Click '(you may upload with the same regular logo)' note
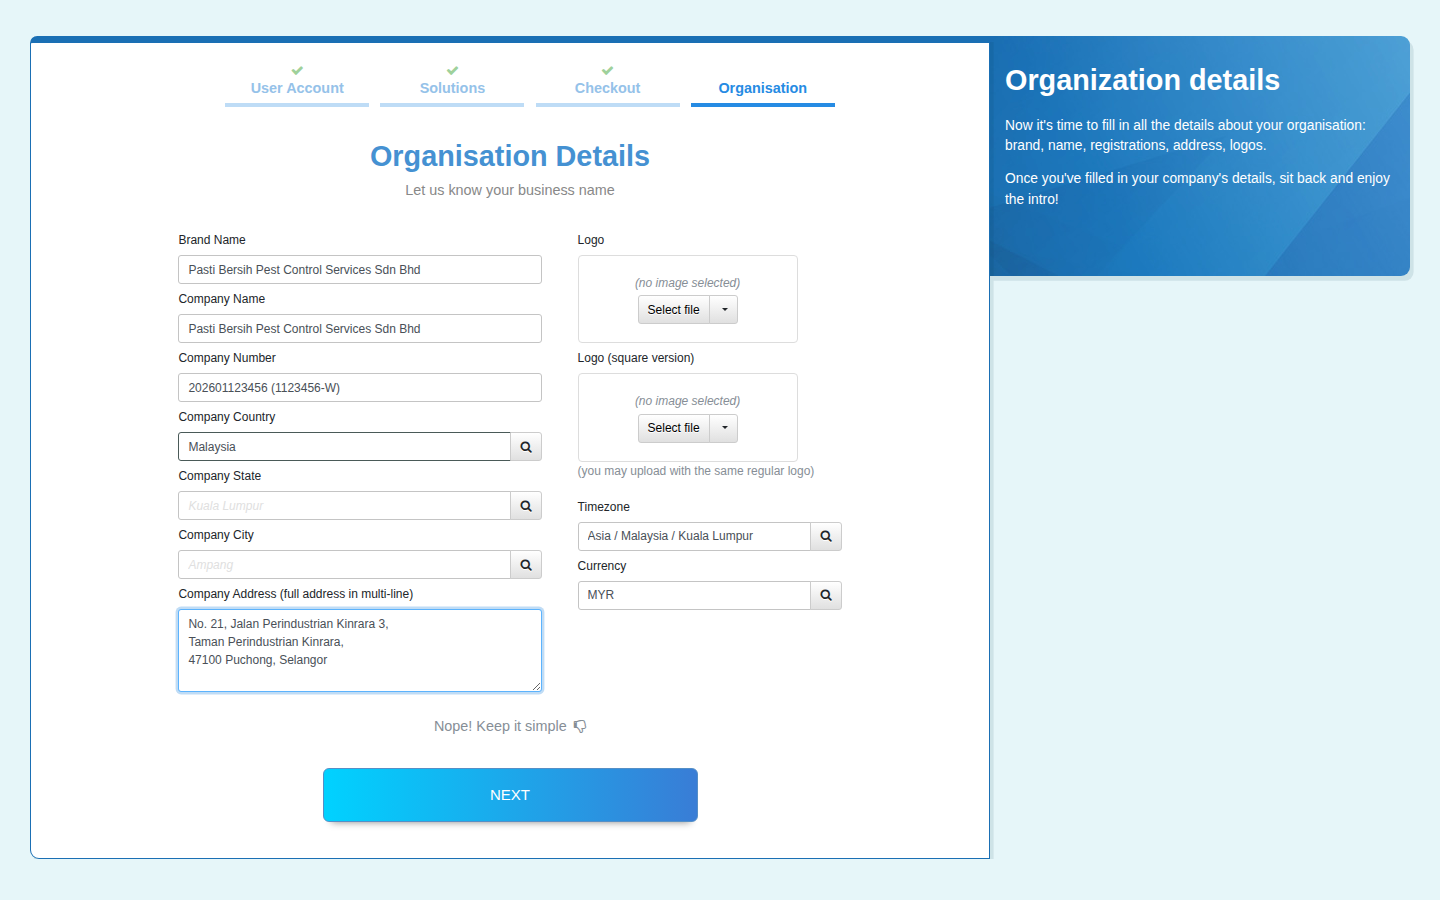The image size is (1440, 900). click(x=696, y=471)
